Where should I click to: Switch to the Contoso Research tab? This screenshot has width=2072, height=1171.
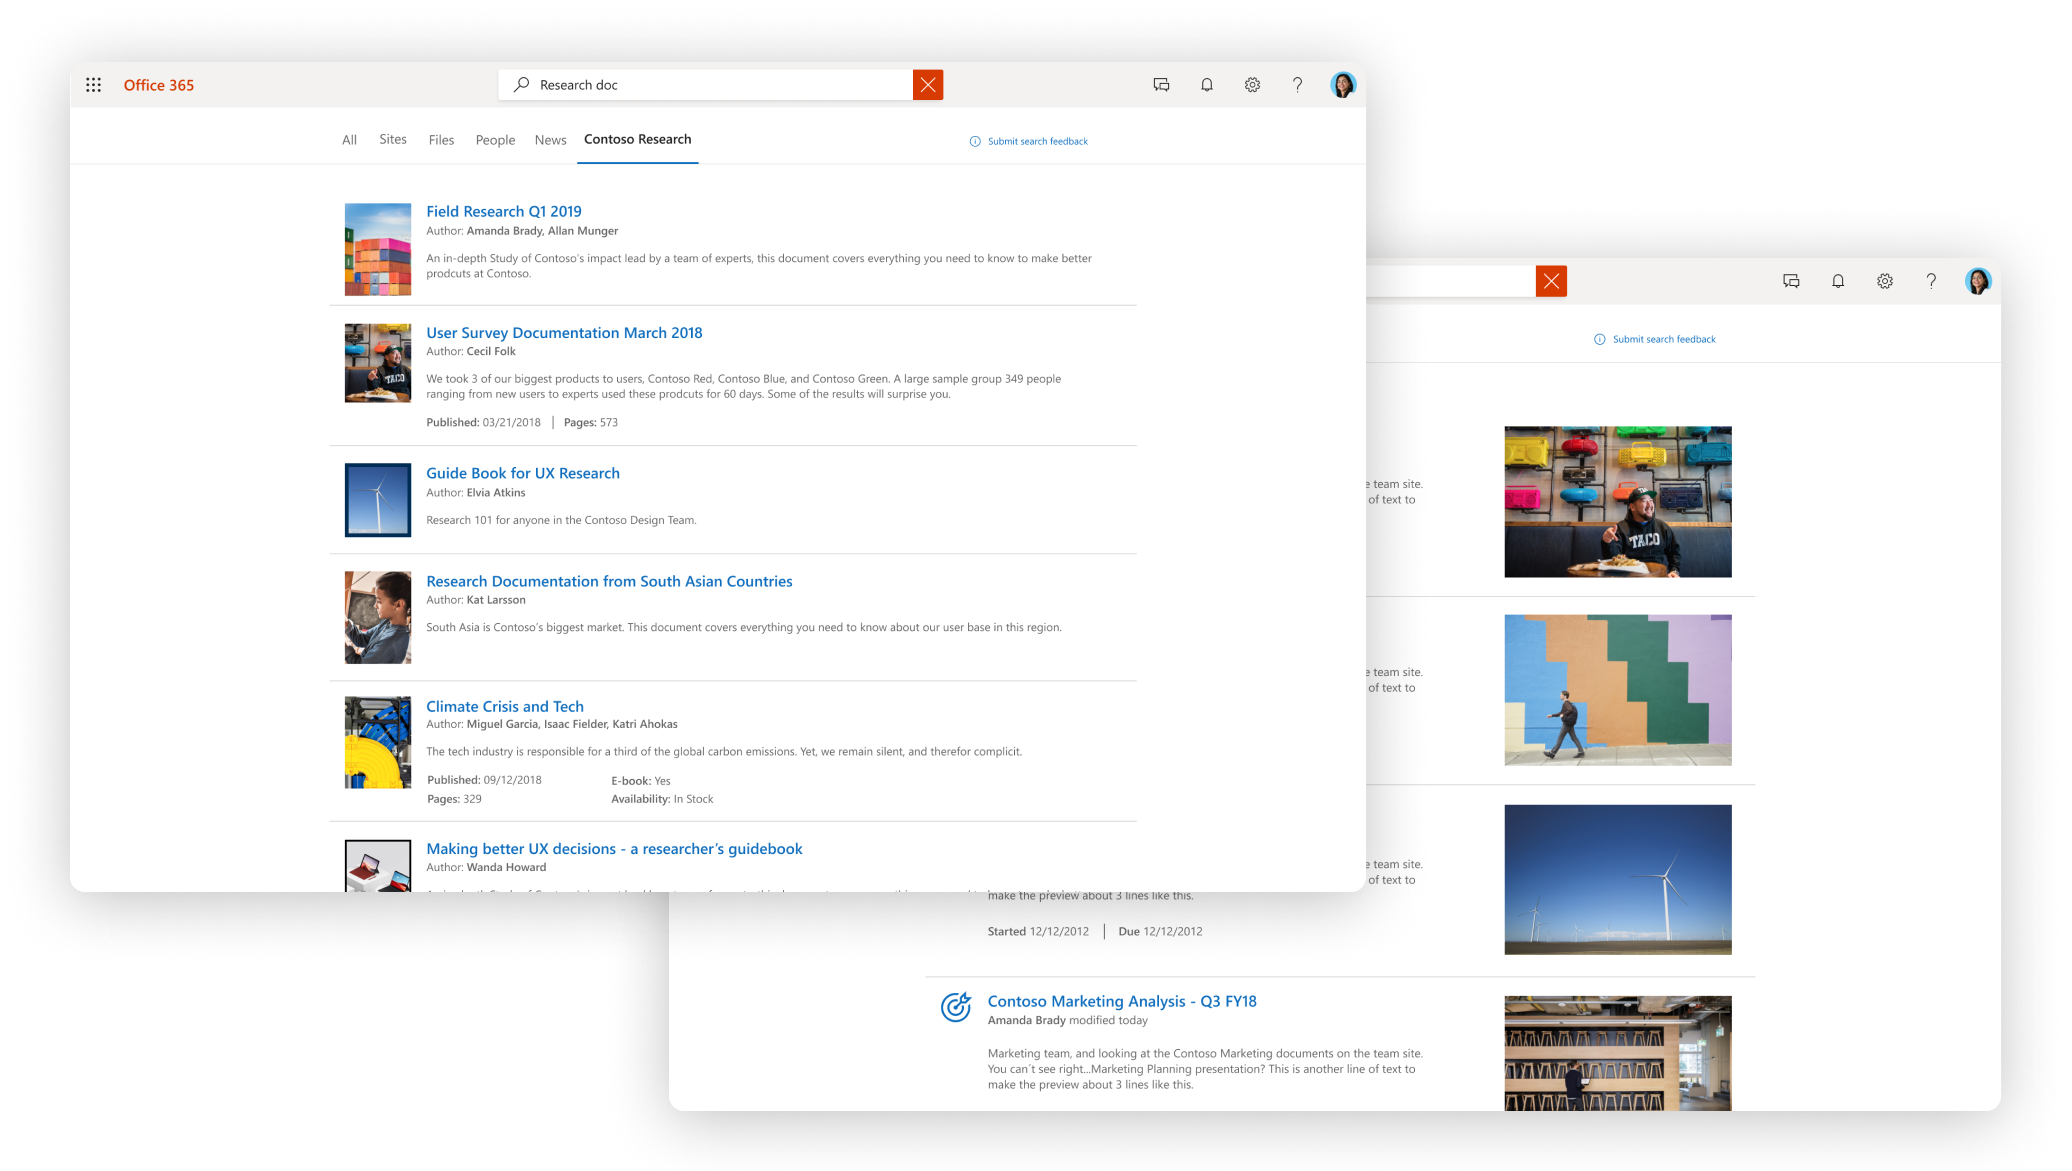click(637, 139)
